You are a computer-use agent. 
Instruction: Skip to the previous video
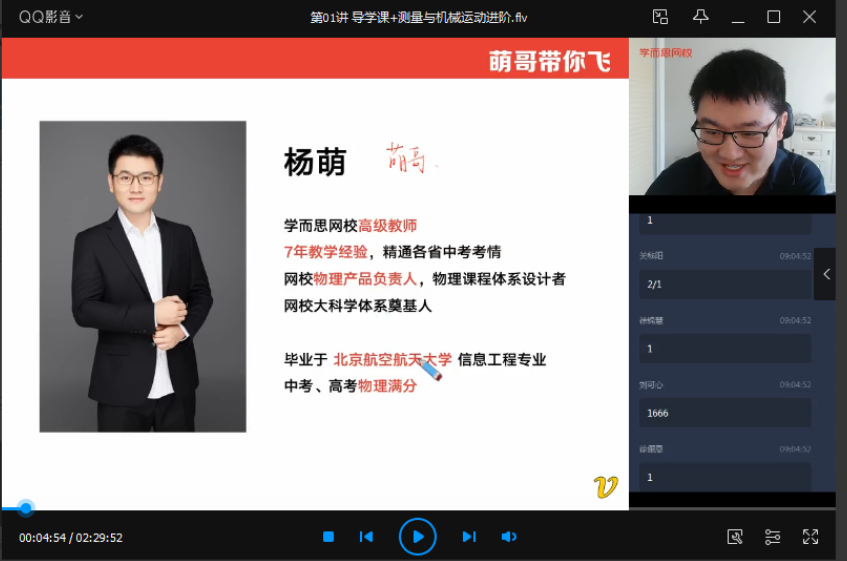click(x=366, y=537)
